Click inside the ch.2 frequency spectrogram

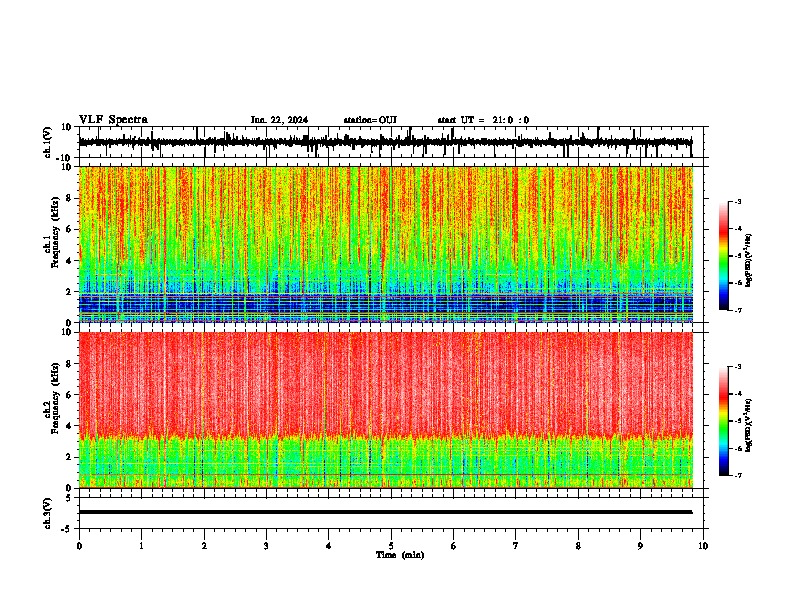pyautogui.click(x=386, y=410)
